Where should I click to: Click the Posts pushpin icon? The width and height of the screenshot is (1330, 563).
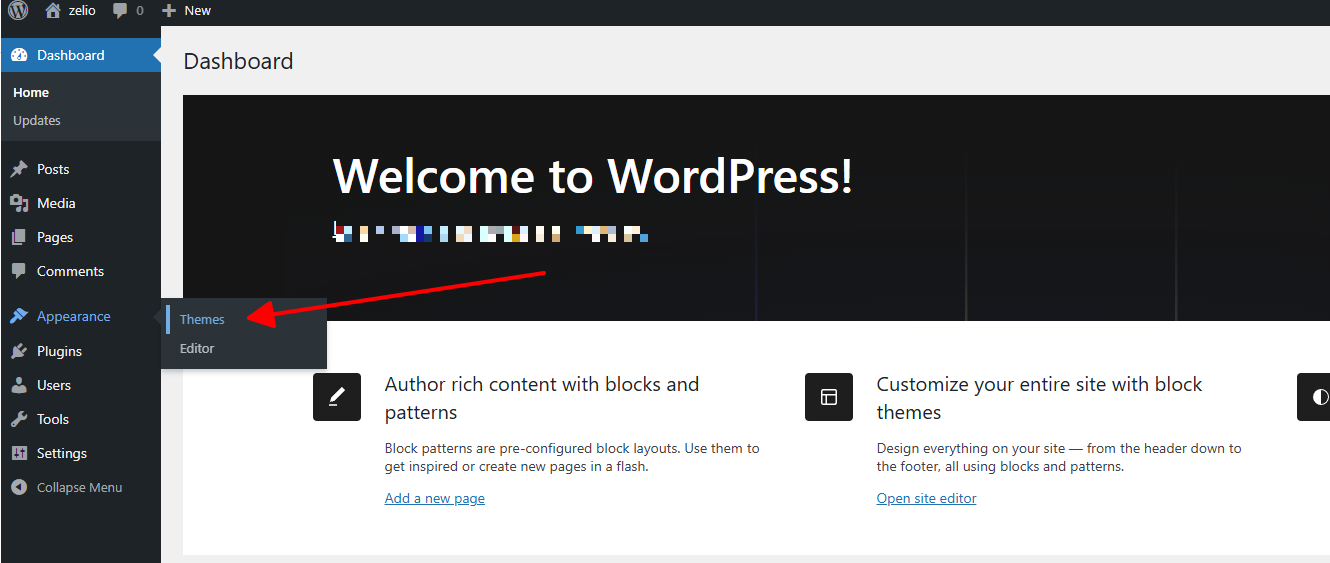(19, 169)
